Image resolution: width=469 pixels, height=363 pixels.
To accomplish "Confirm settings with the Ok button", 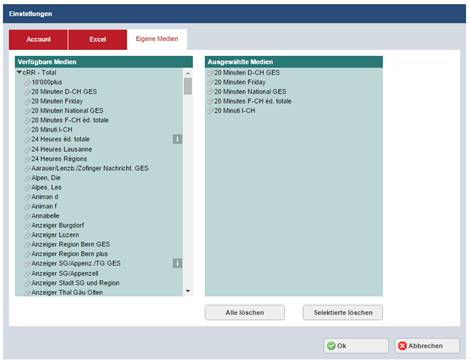I will pos(356,346).
